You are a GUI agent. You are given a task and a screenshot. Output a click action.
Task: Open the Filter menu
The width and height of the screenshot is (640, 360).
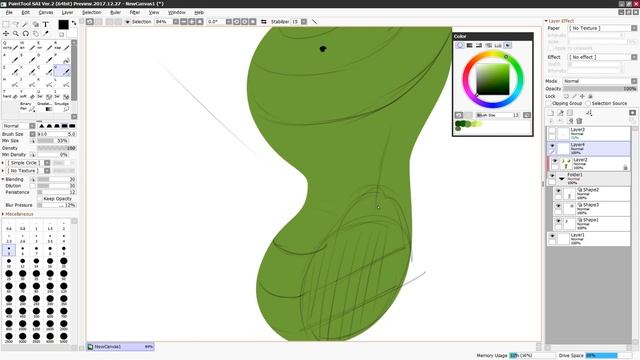click(x=135, y=13)
